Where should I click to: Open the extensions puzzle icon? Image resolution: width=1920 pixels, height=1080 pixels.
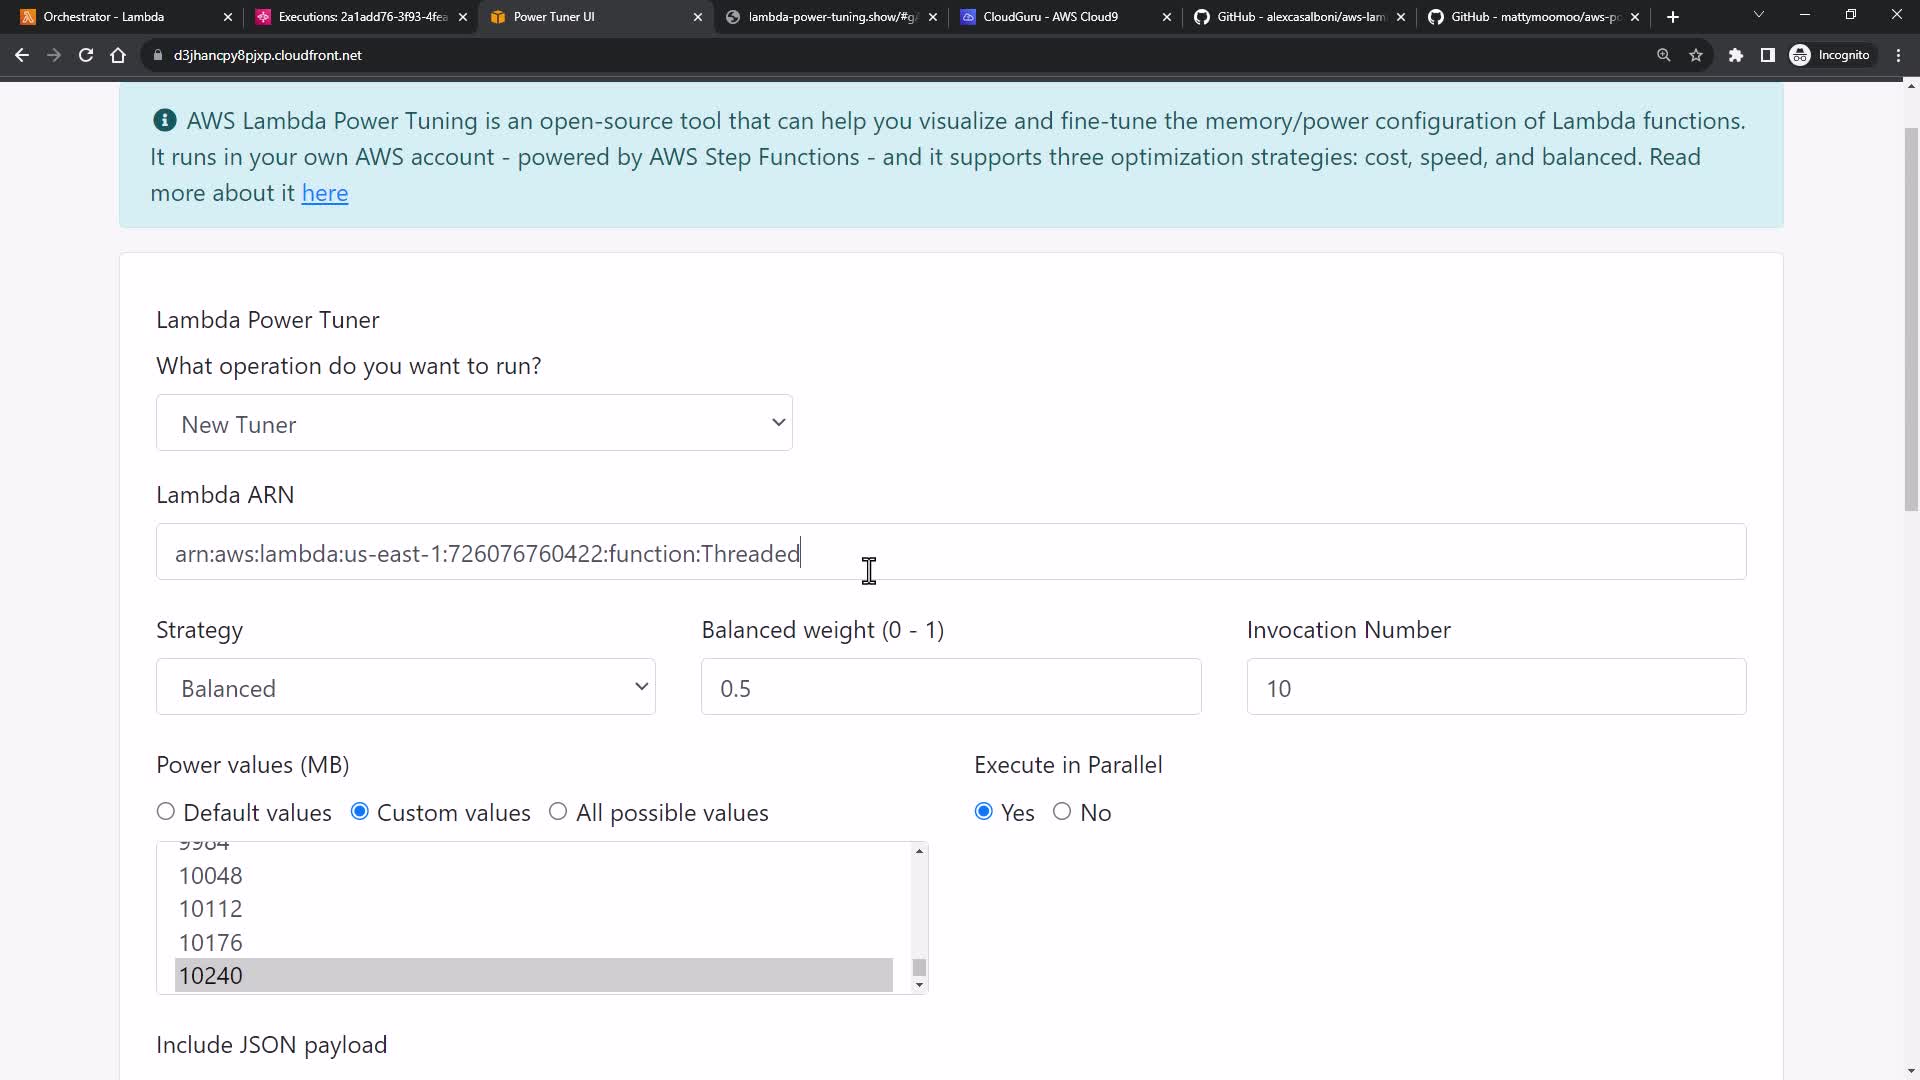pyautogui.click(x=1736, y=55)
